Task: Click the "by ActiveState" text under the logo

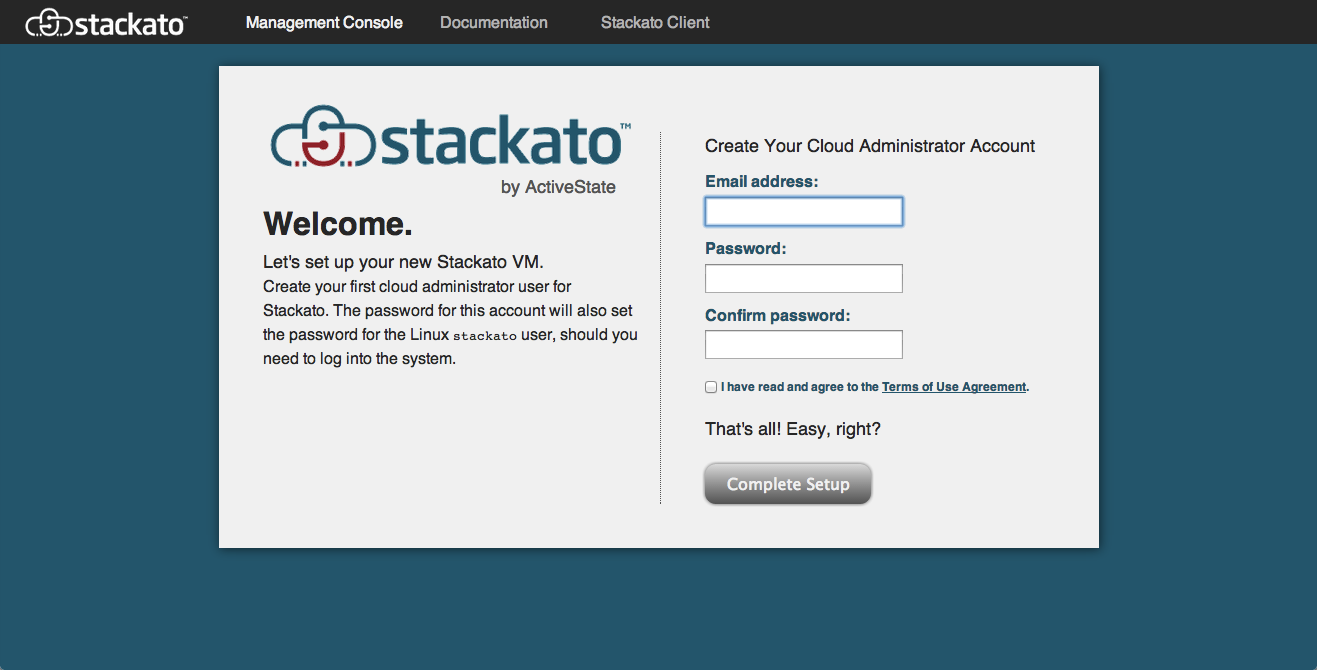Action: 558,187
